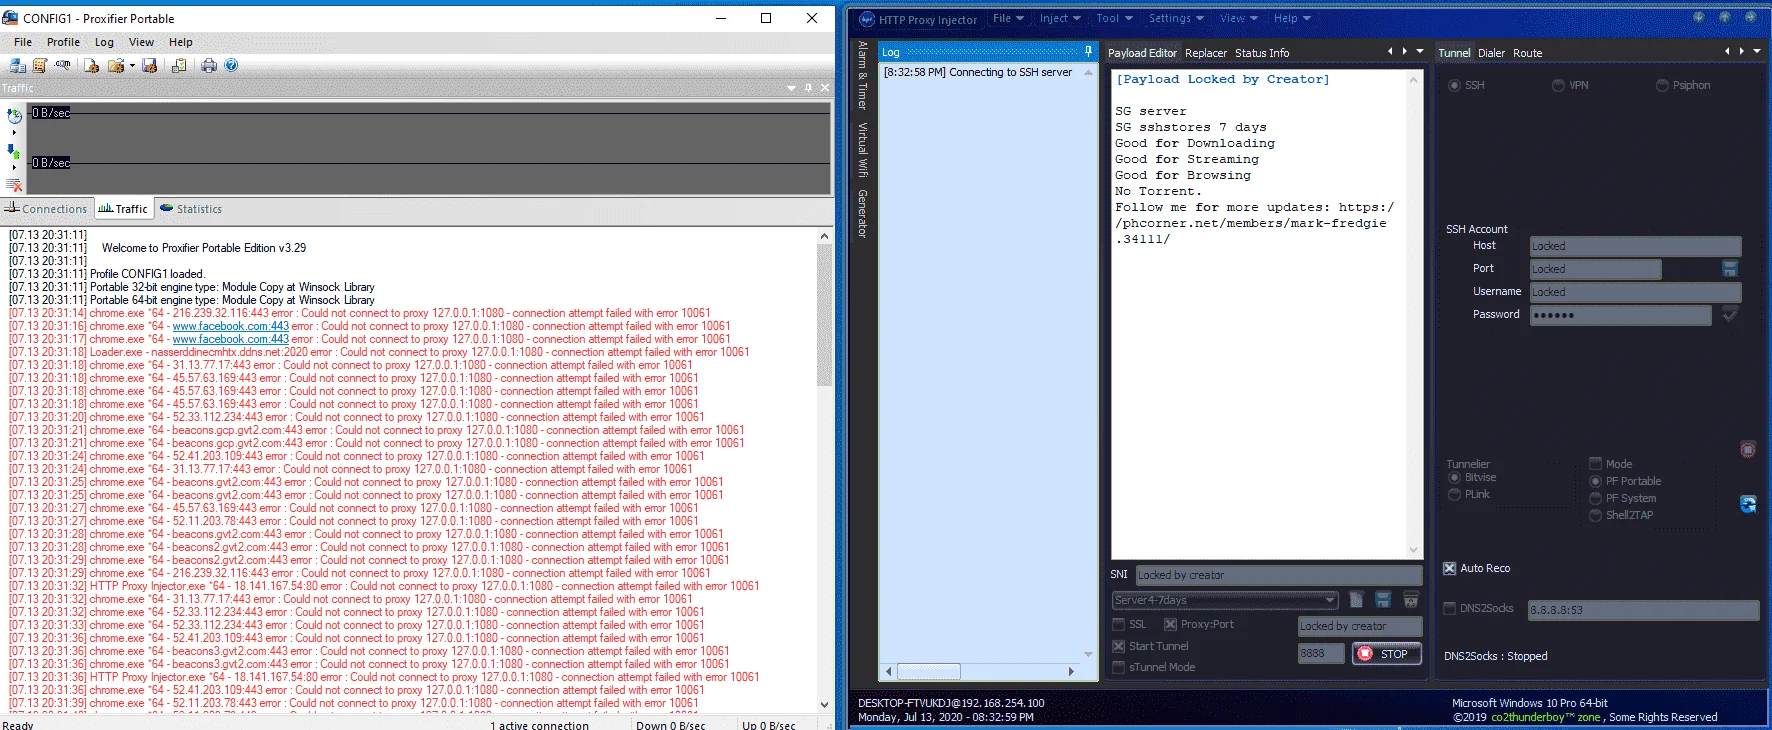1772x730 pixels.
Task: Open the Server4-7days server dropdown
Action: click(x=1225, y=600)
